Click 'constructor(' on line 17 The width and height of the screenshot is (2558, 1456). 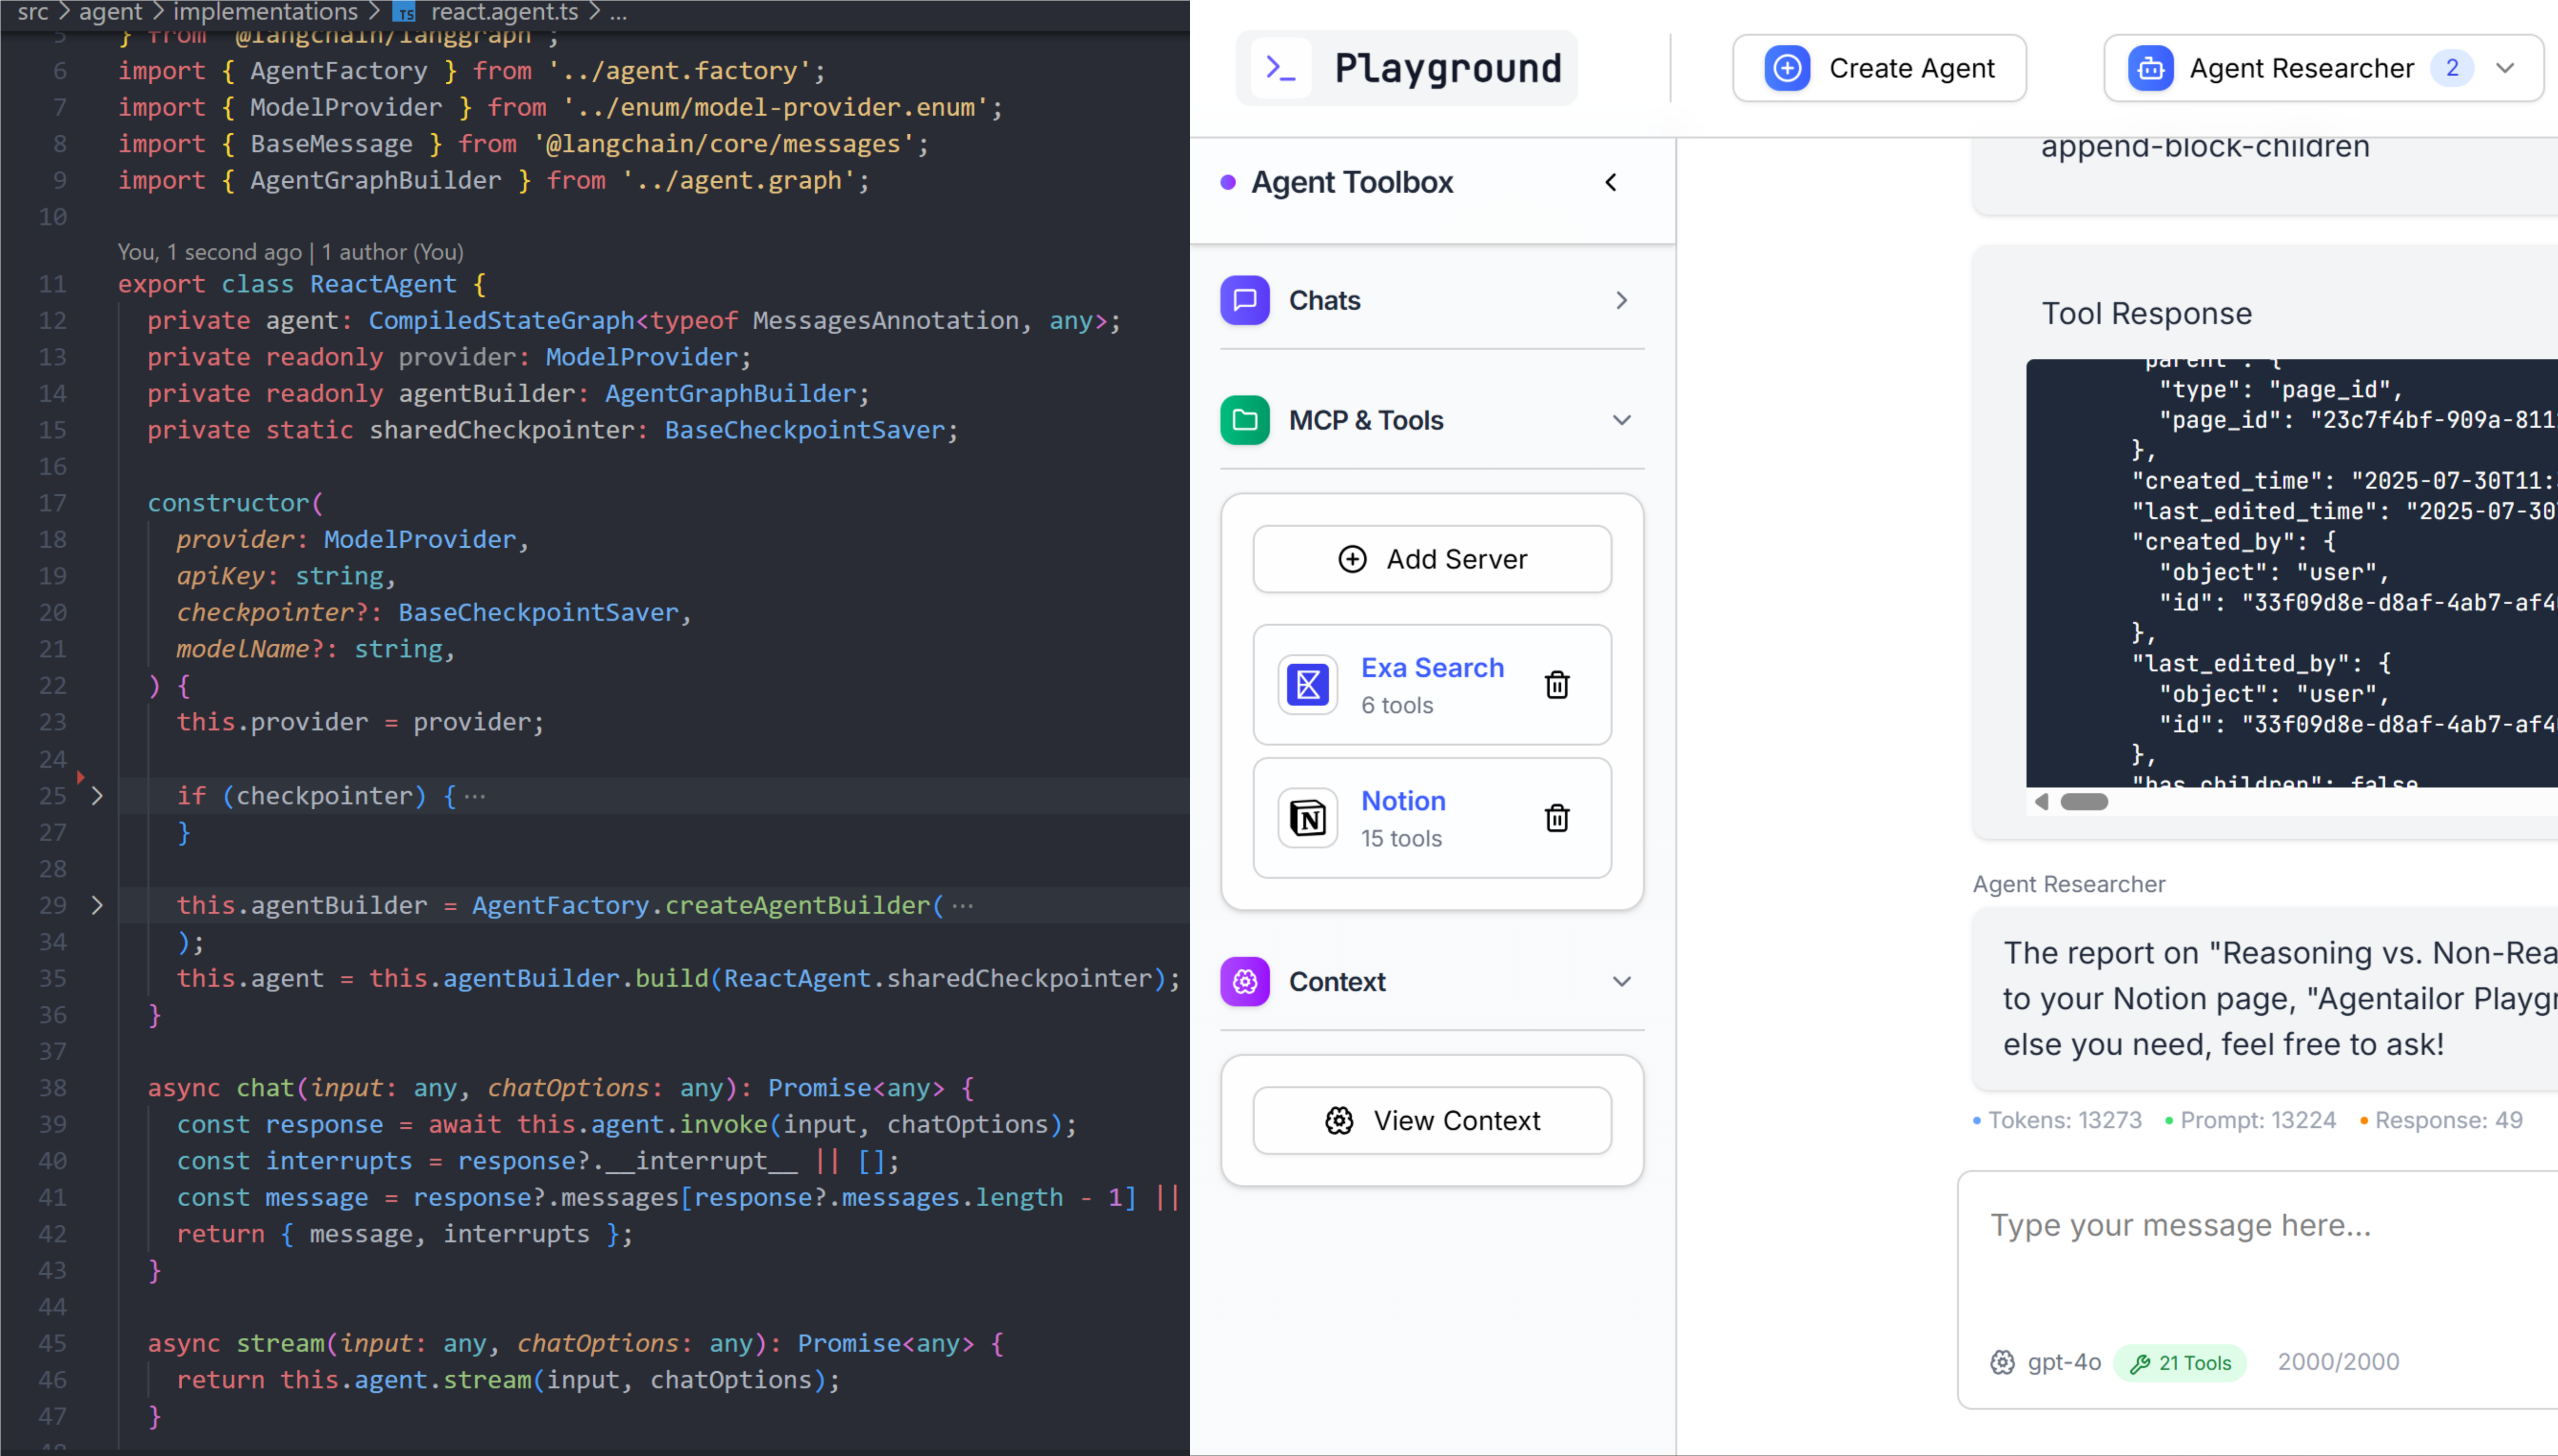(x=235, y=503)
